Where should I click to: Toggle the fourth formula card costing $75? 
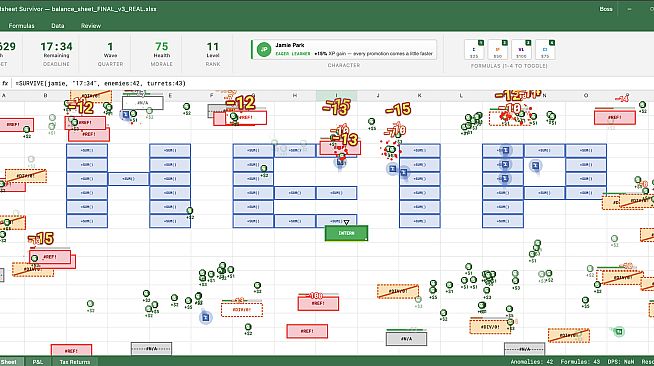[545, 50]
